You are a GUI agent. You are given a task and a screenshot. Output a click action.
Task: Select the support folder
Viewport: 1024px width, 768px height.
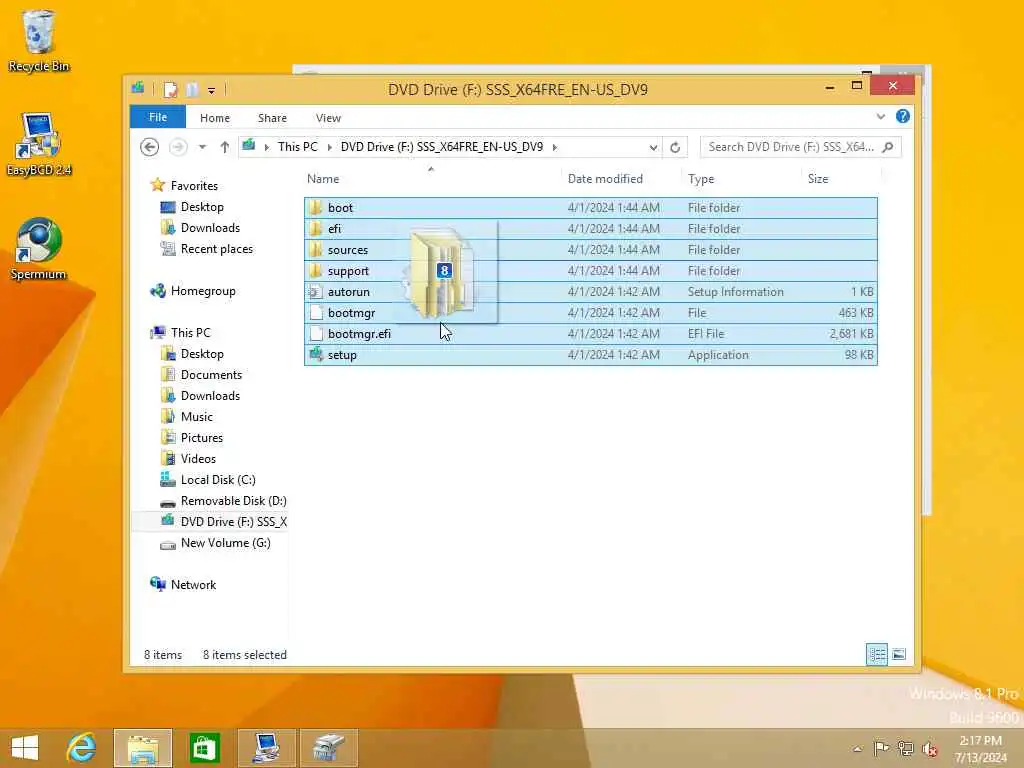tap(590, 270)
